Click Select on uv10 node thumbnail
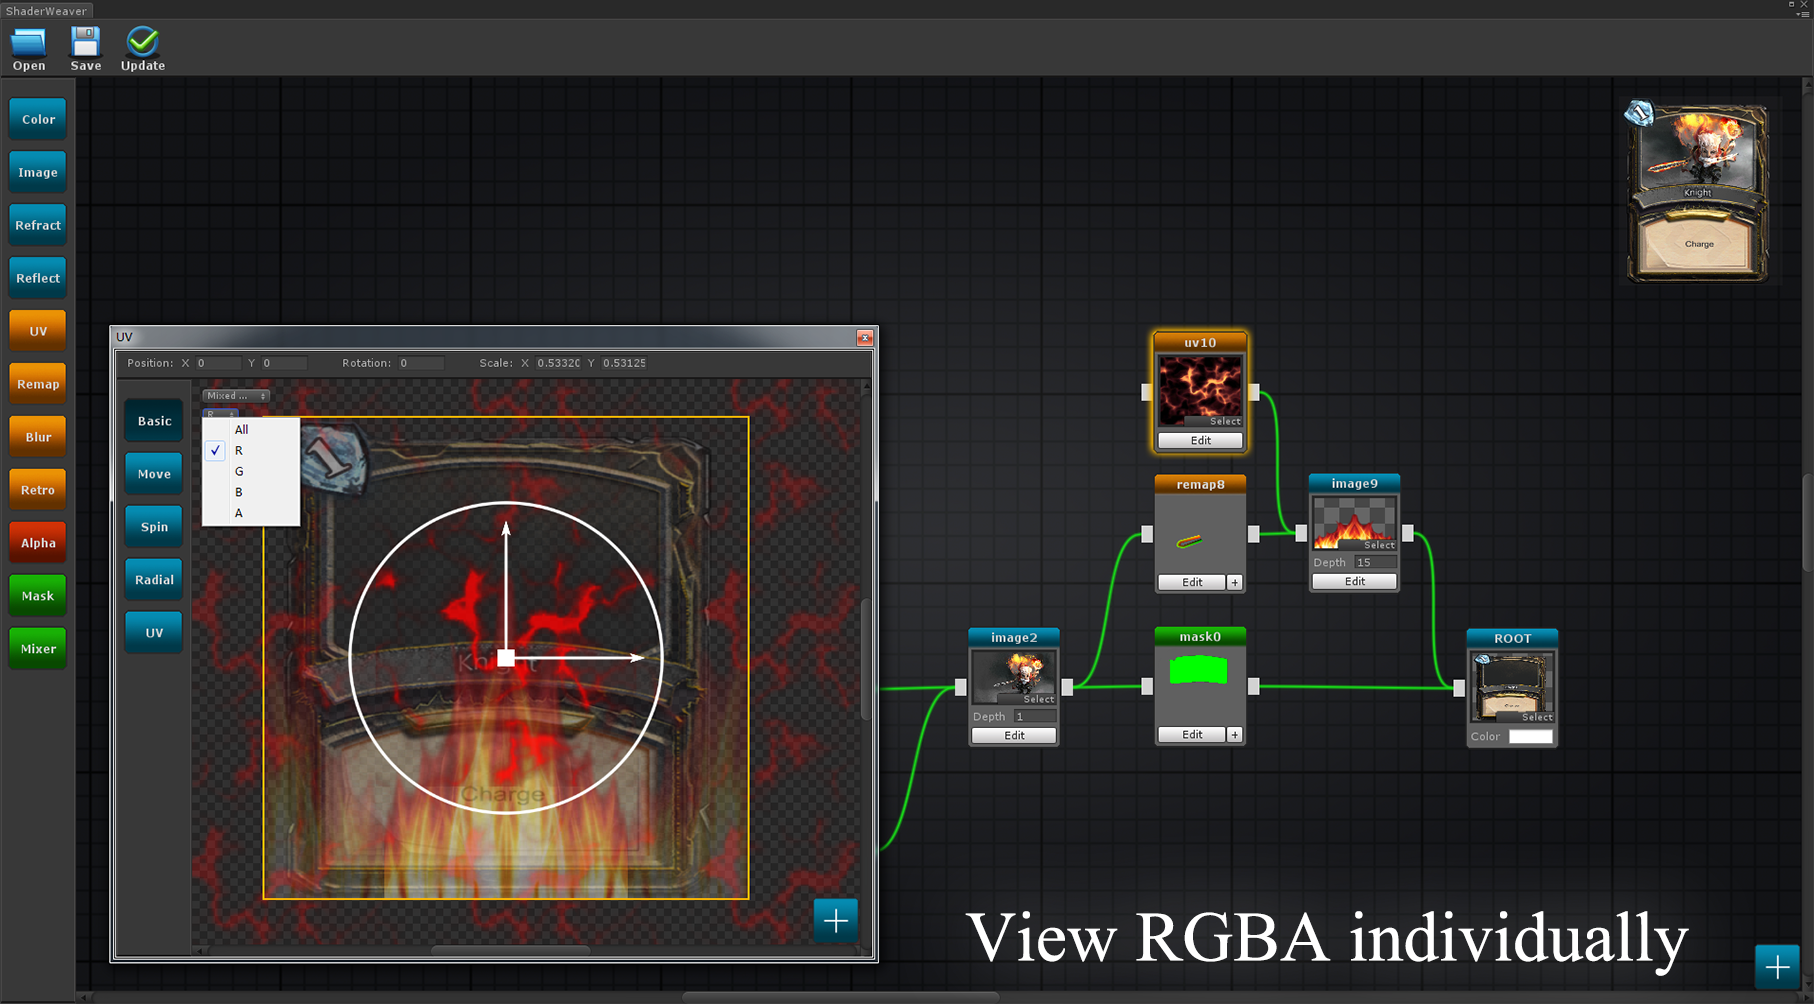Image resolution: width=1814 pixels, height=1004 pixels. 1224,422
